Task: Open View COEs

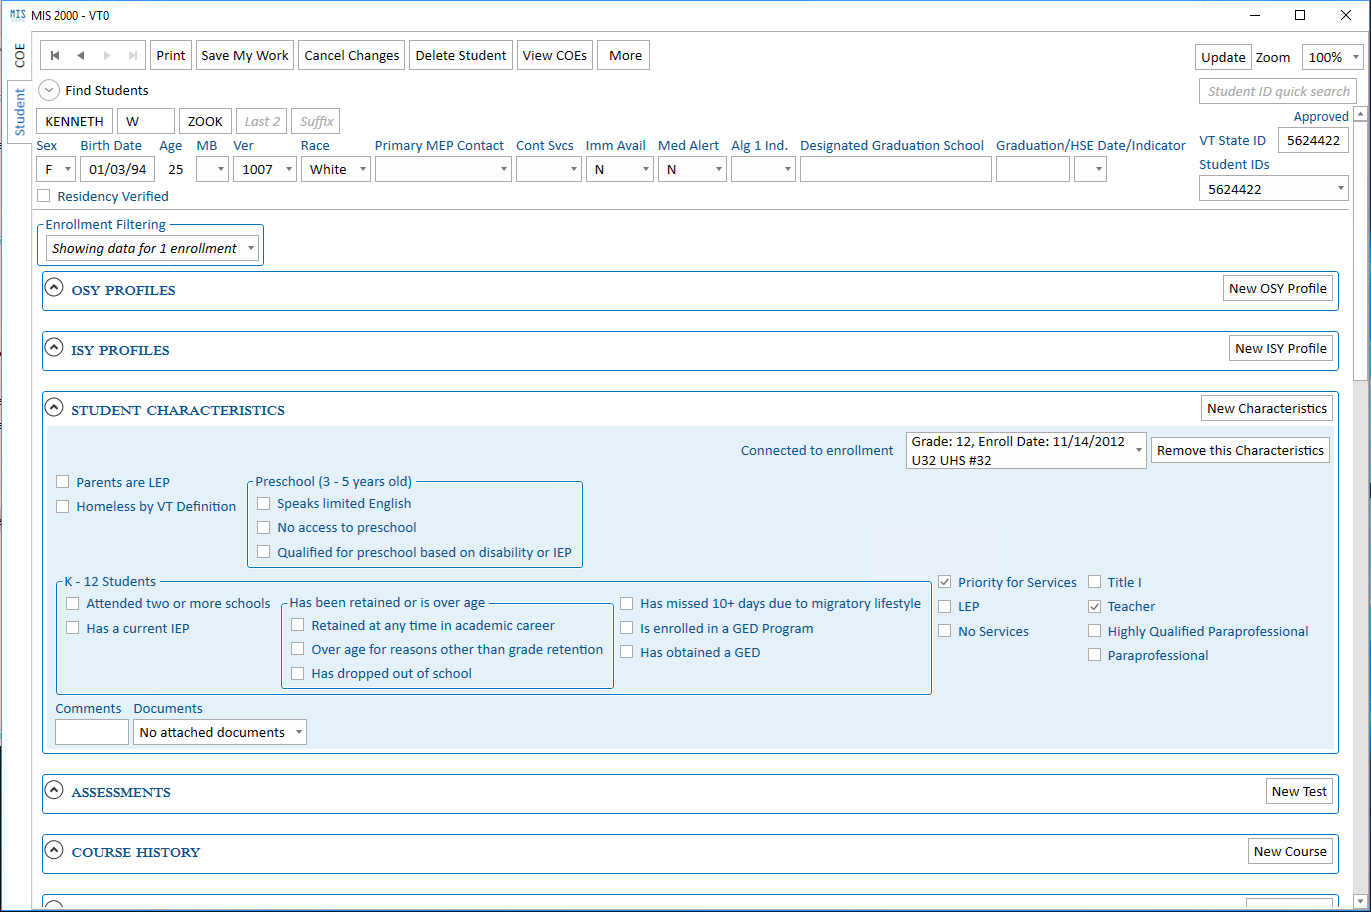Action: pos(555,56)
